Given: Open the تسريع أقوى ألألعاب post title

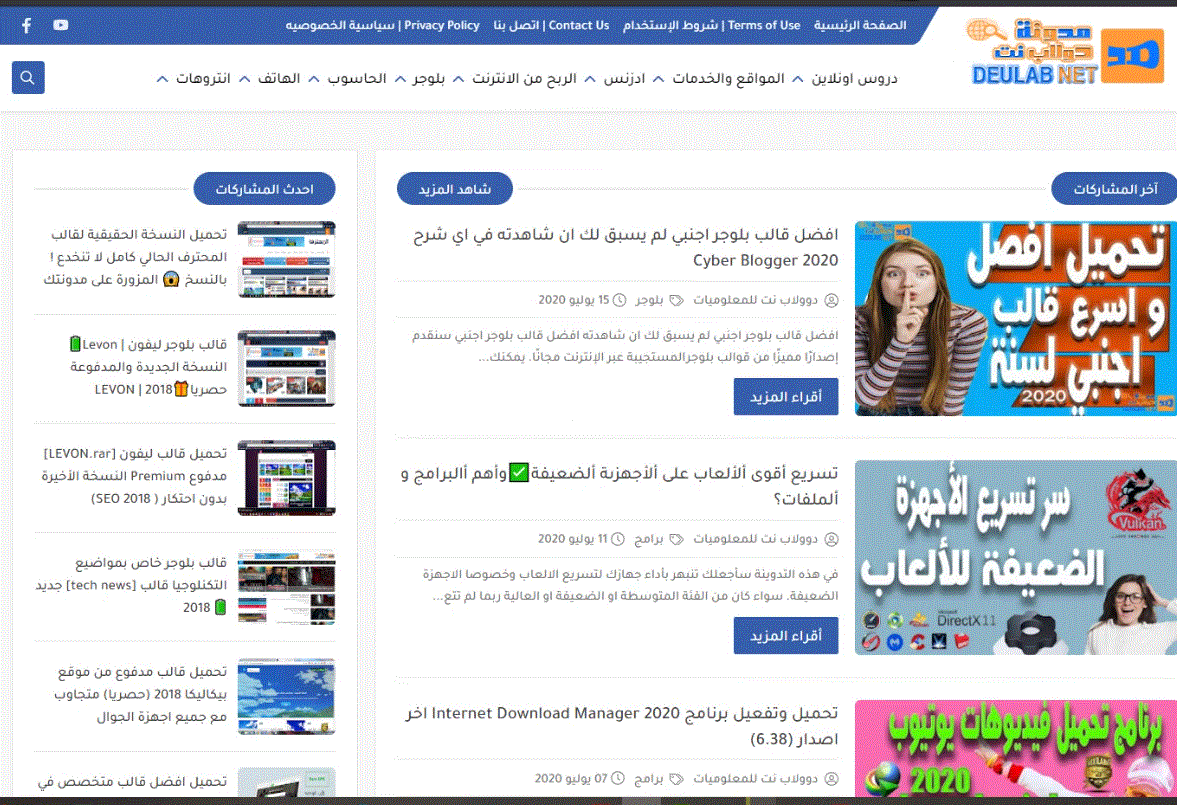Looking at the screenshot, I should (619, 486).
